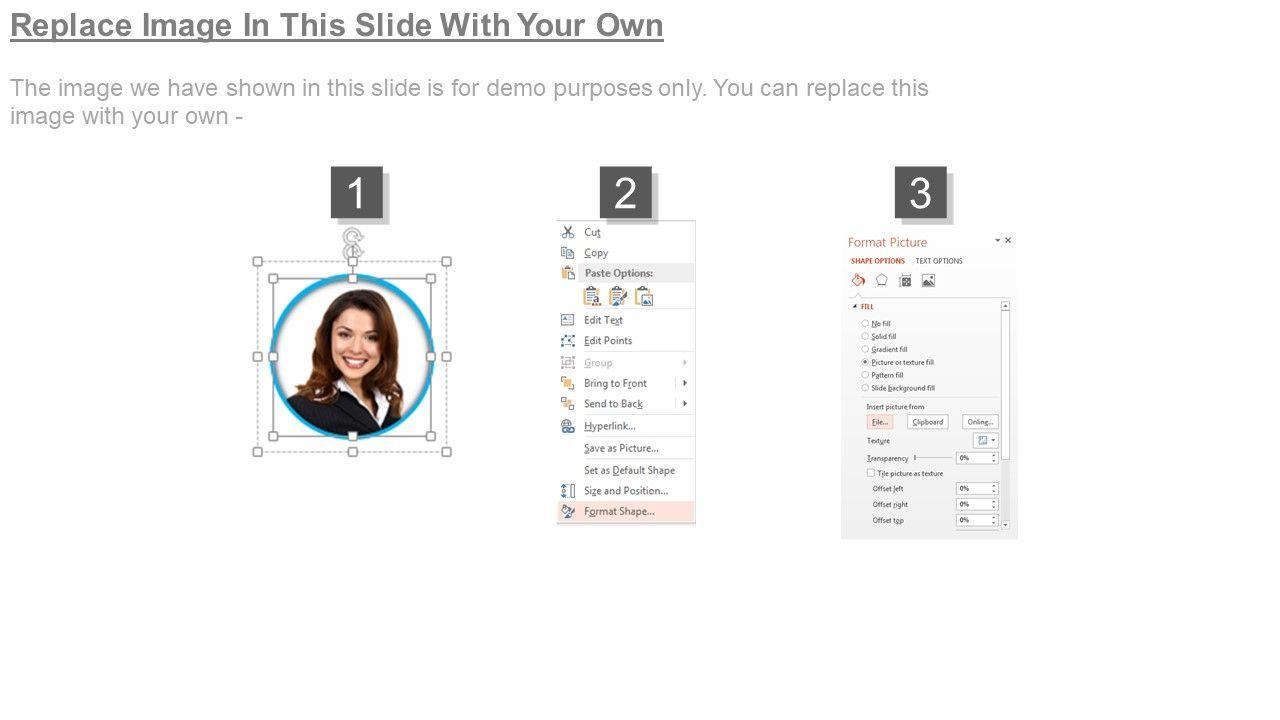The image size is (1280, 720).
Task: Collapse the FILL section
Action: 855,306
